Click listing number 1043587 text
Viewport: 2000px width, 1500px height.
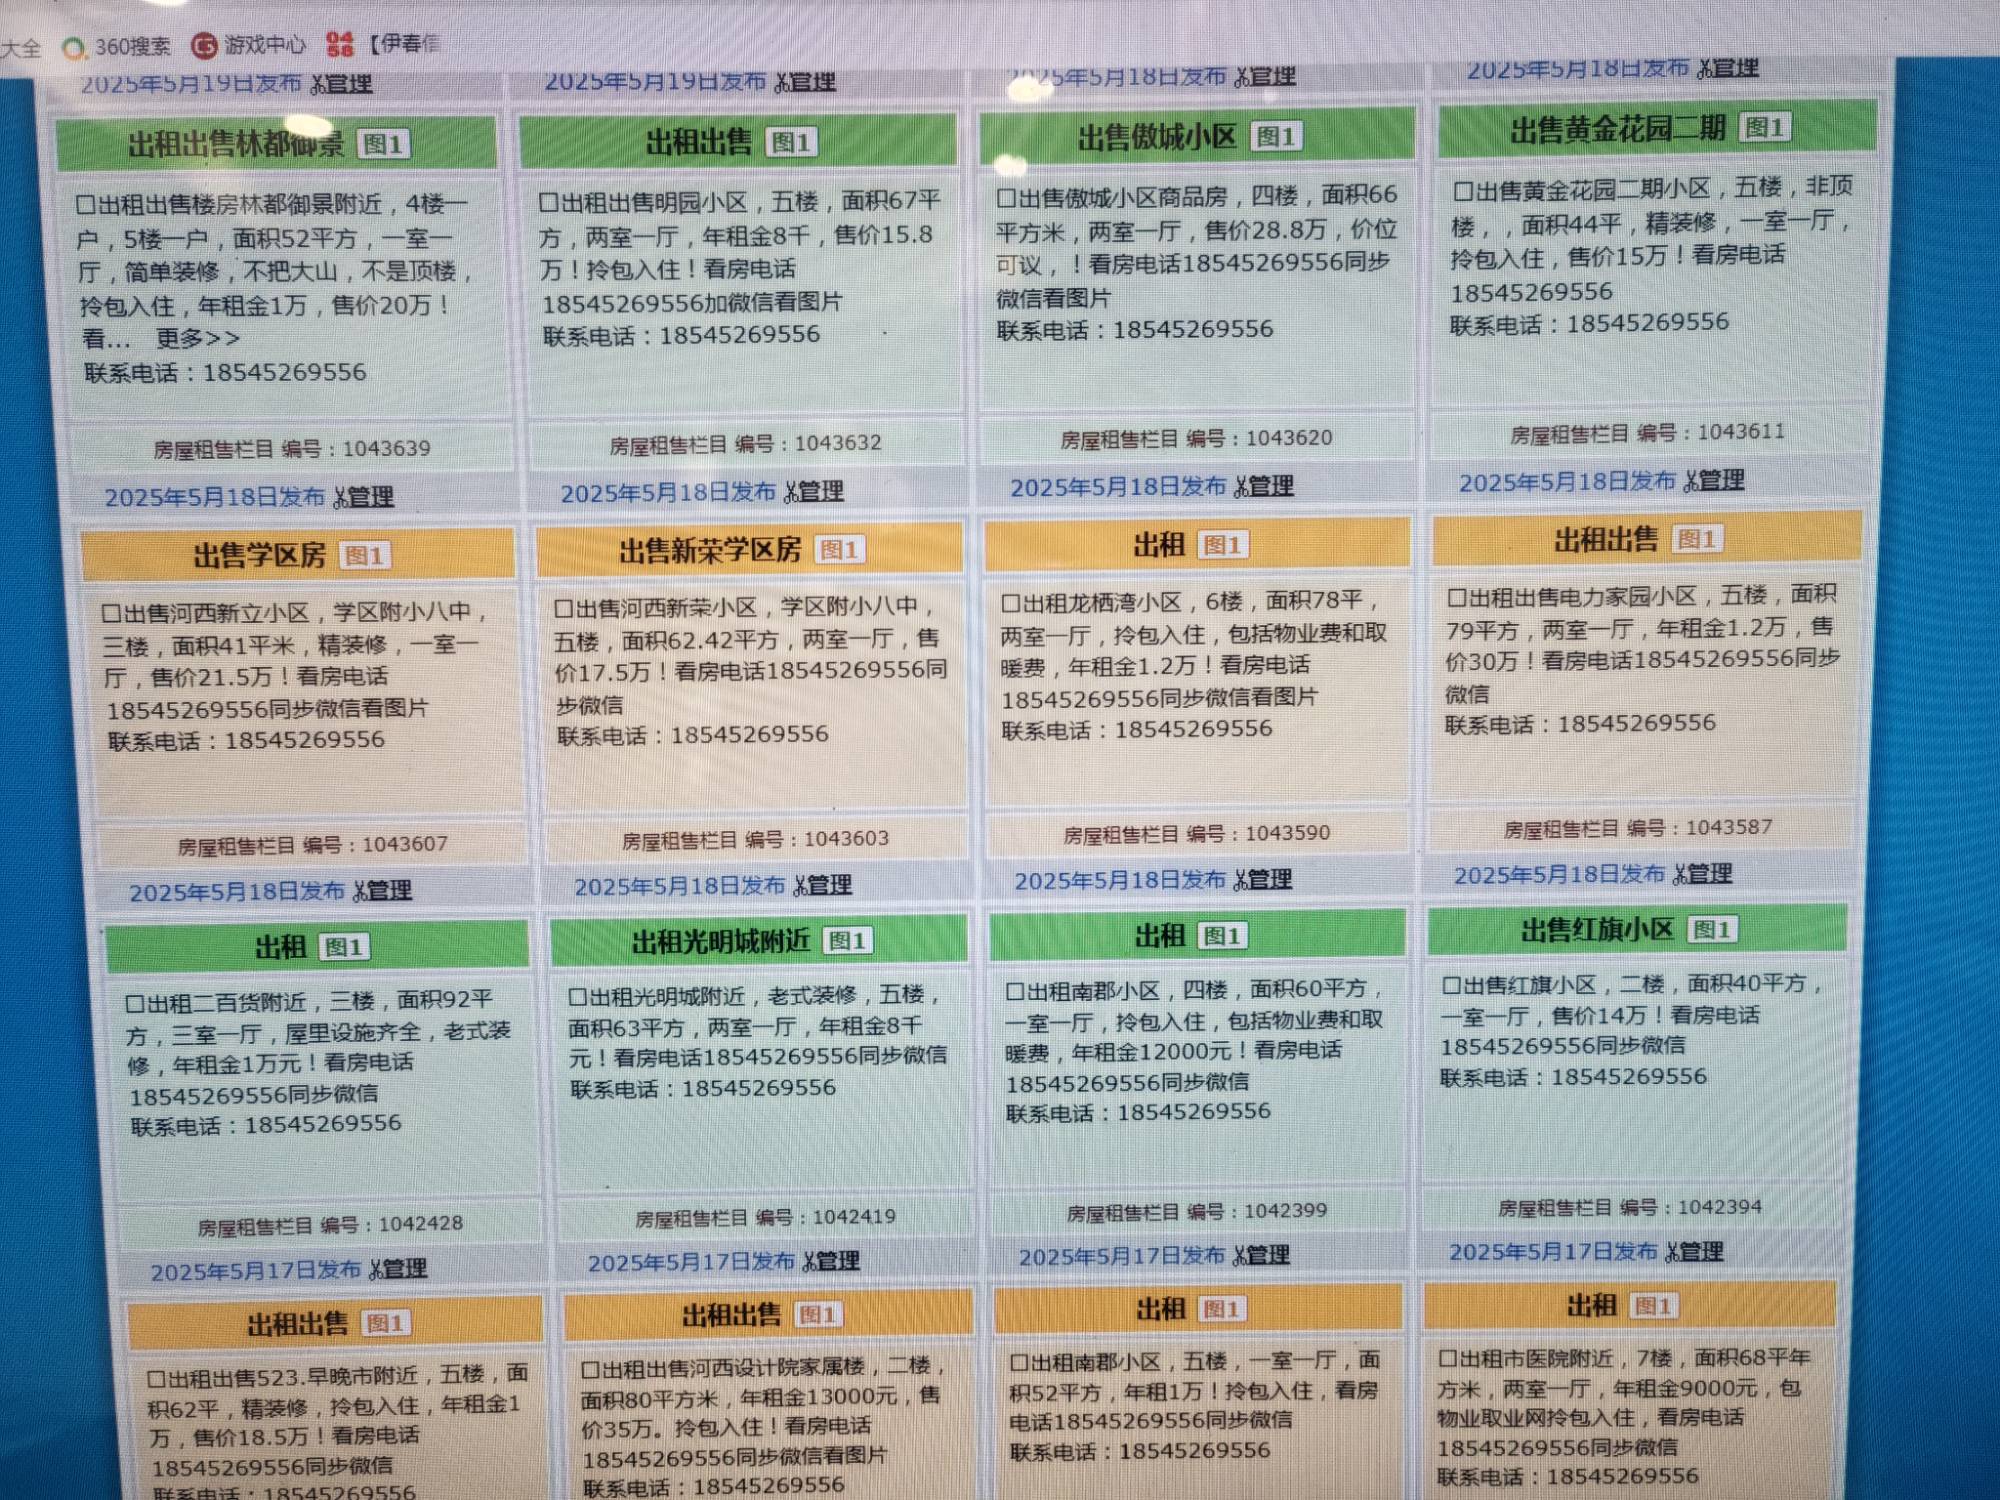pos(1729,828)
